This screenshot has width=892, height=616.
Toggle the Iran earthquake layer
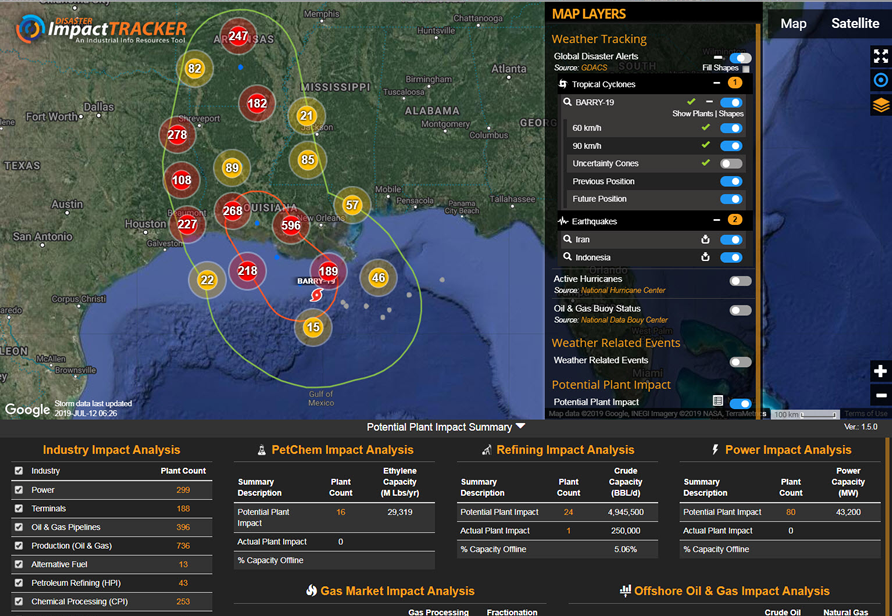click(x=731, y=239)
